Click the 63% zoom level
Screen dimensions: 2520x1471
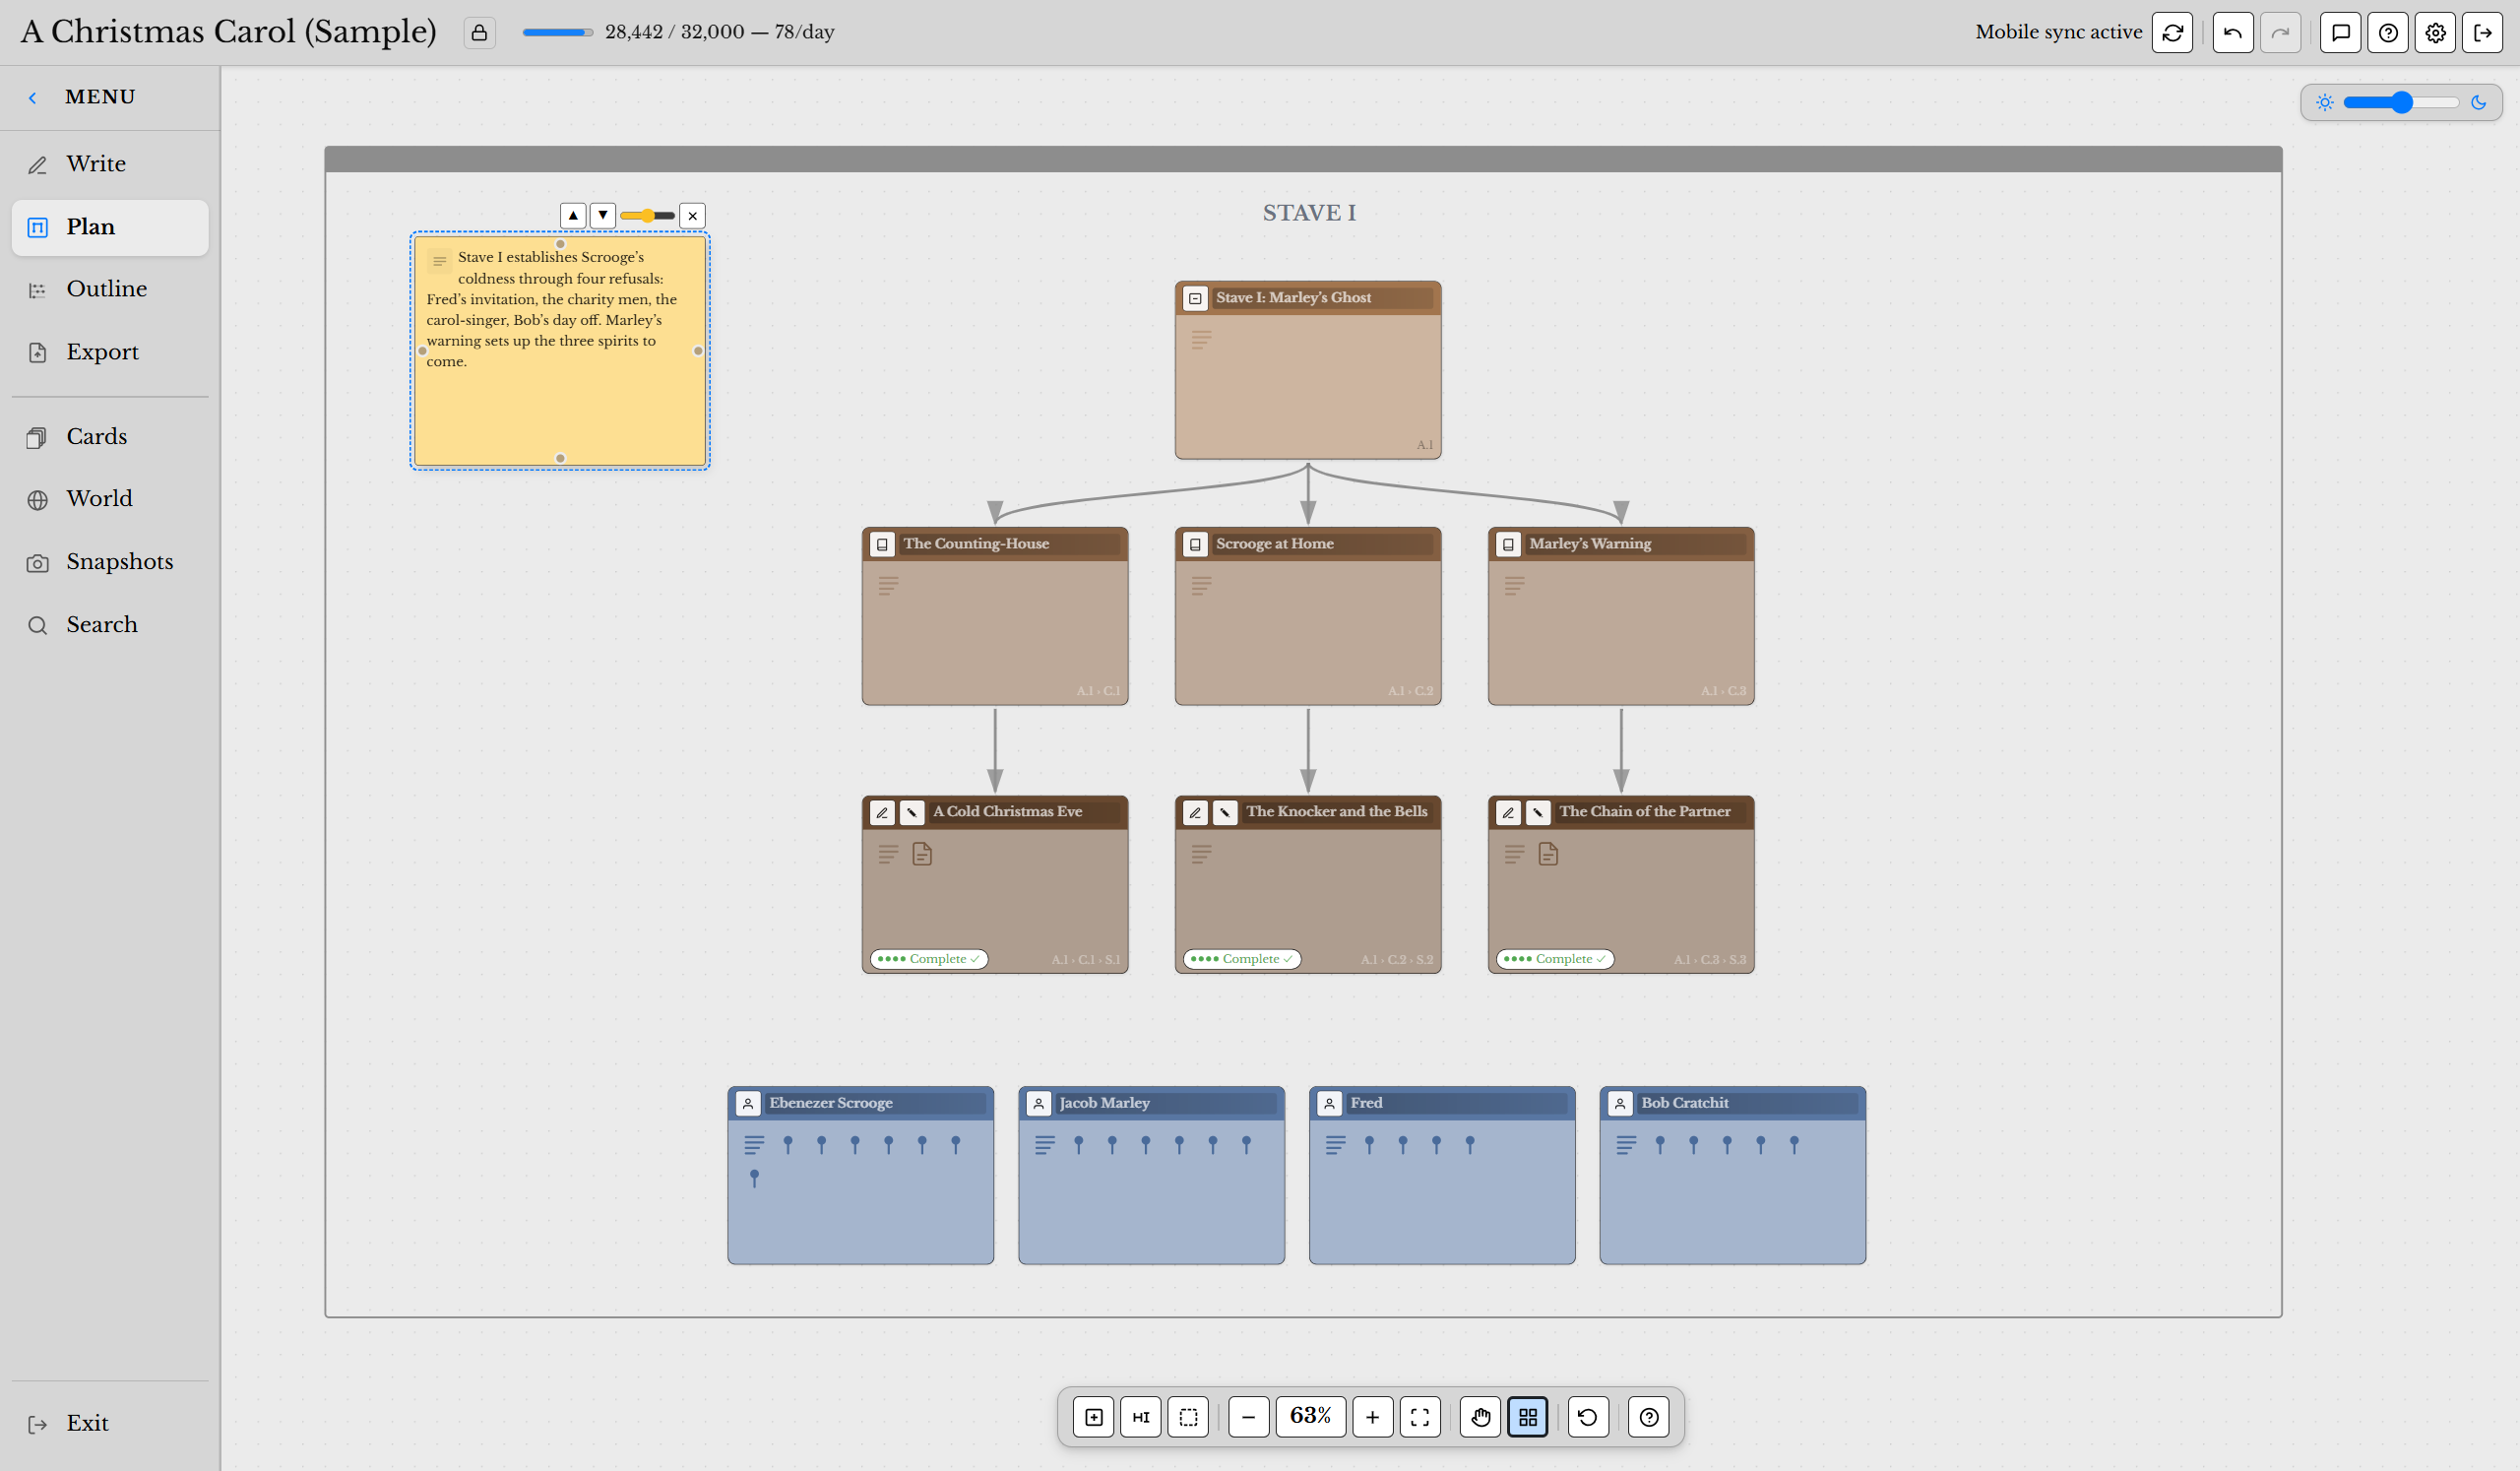point(1310,1417)
